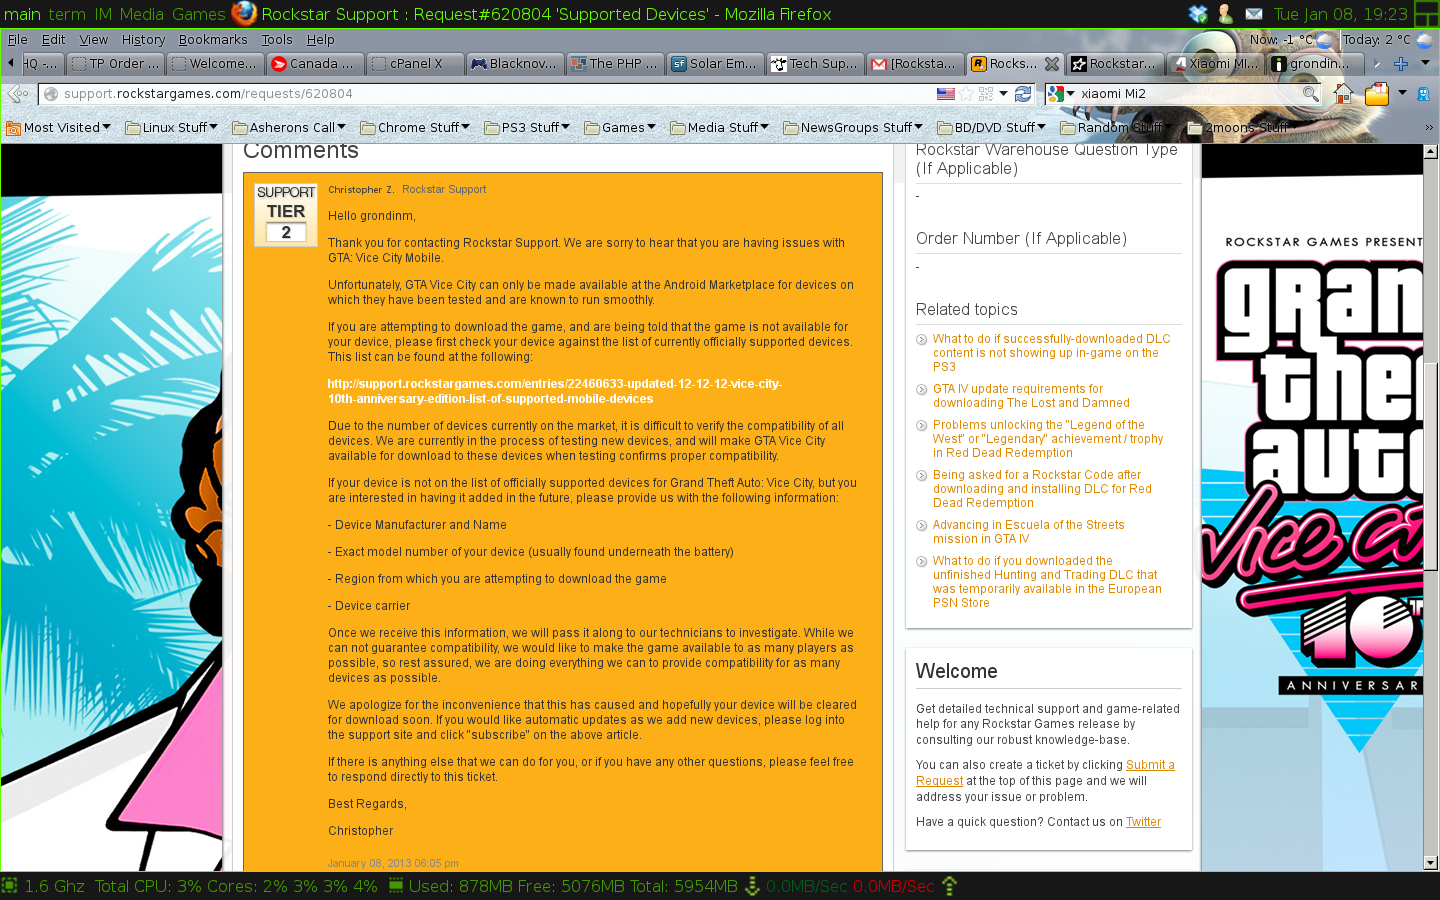
Task: Expand the Linux Stuff bookmarks folder
Action: click(171, 127)
